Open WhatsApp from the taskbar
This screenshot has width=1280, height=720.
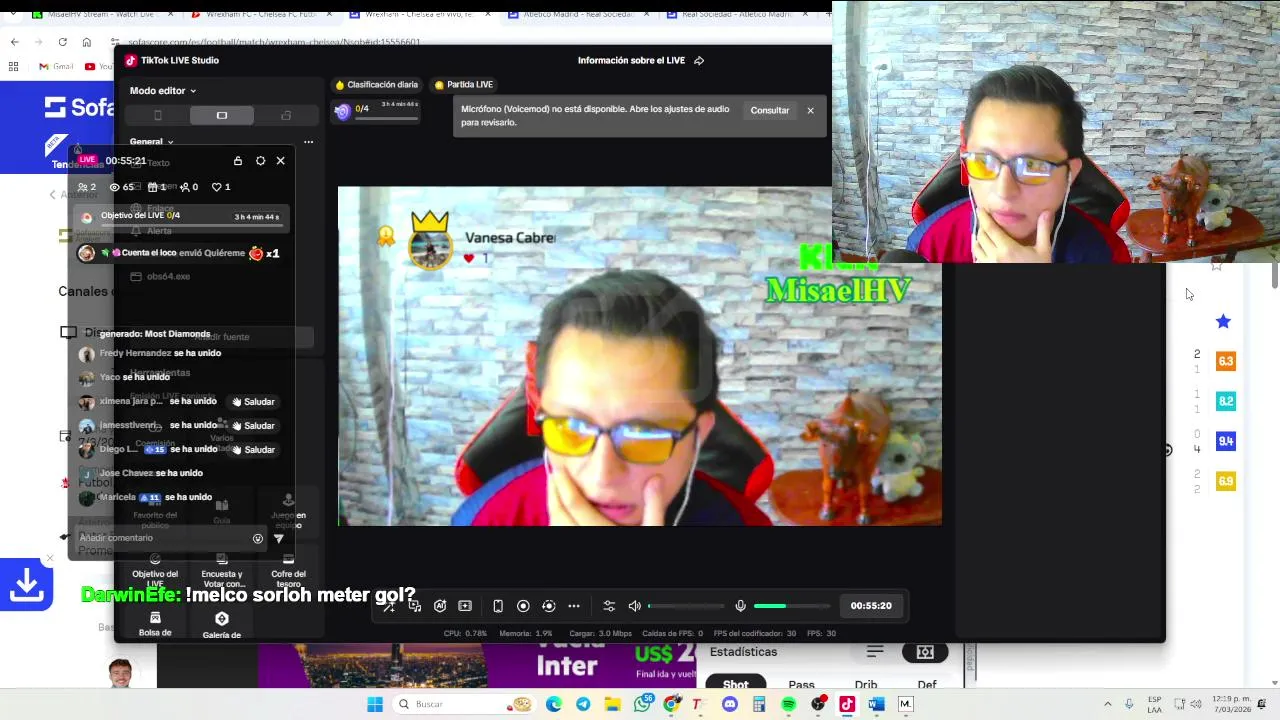pyautogui.click(x=643, y=704)
